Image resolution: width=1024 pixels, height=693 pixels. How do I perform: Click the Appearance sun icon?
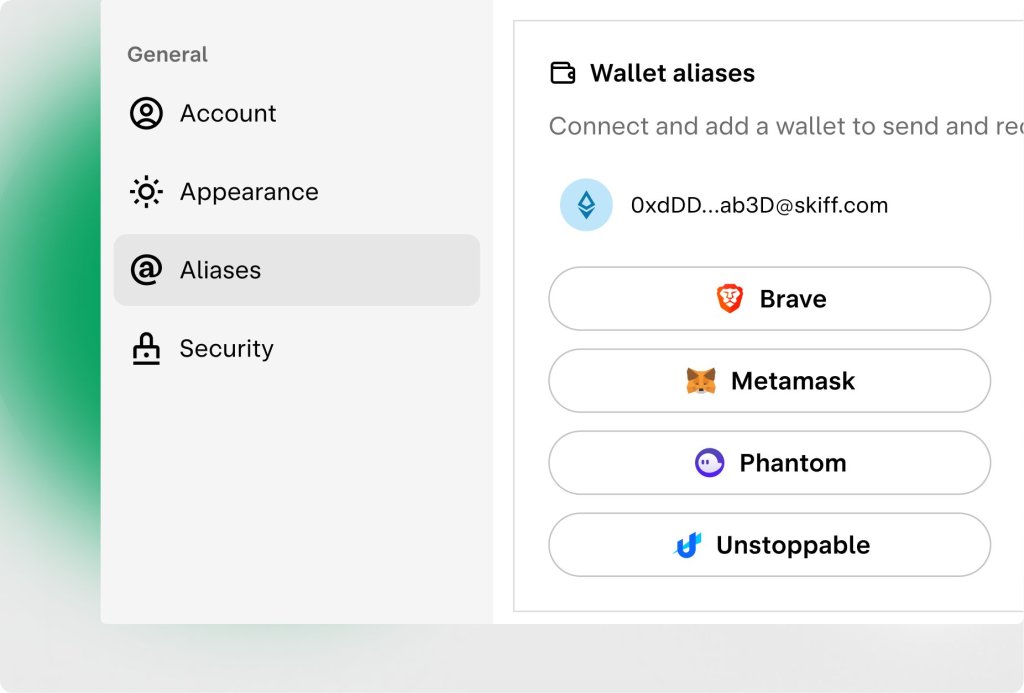click(146, 191)
